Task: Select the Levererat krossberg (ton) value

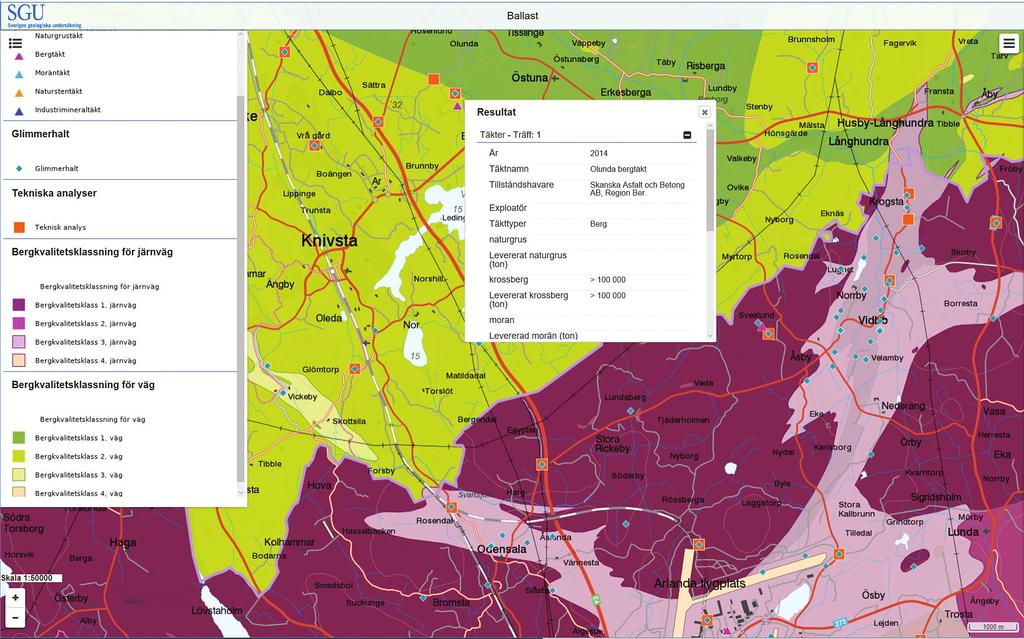Action: 608,295
